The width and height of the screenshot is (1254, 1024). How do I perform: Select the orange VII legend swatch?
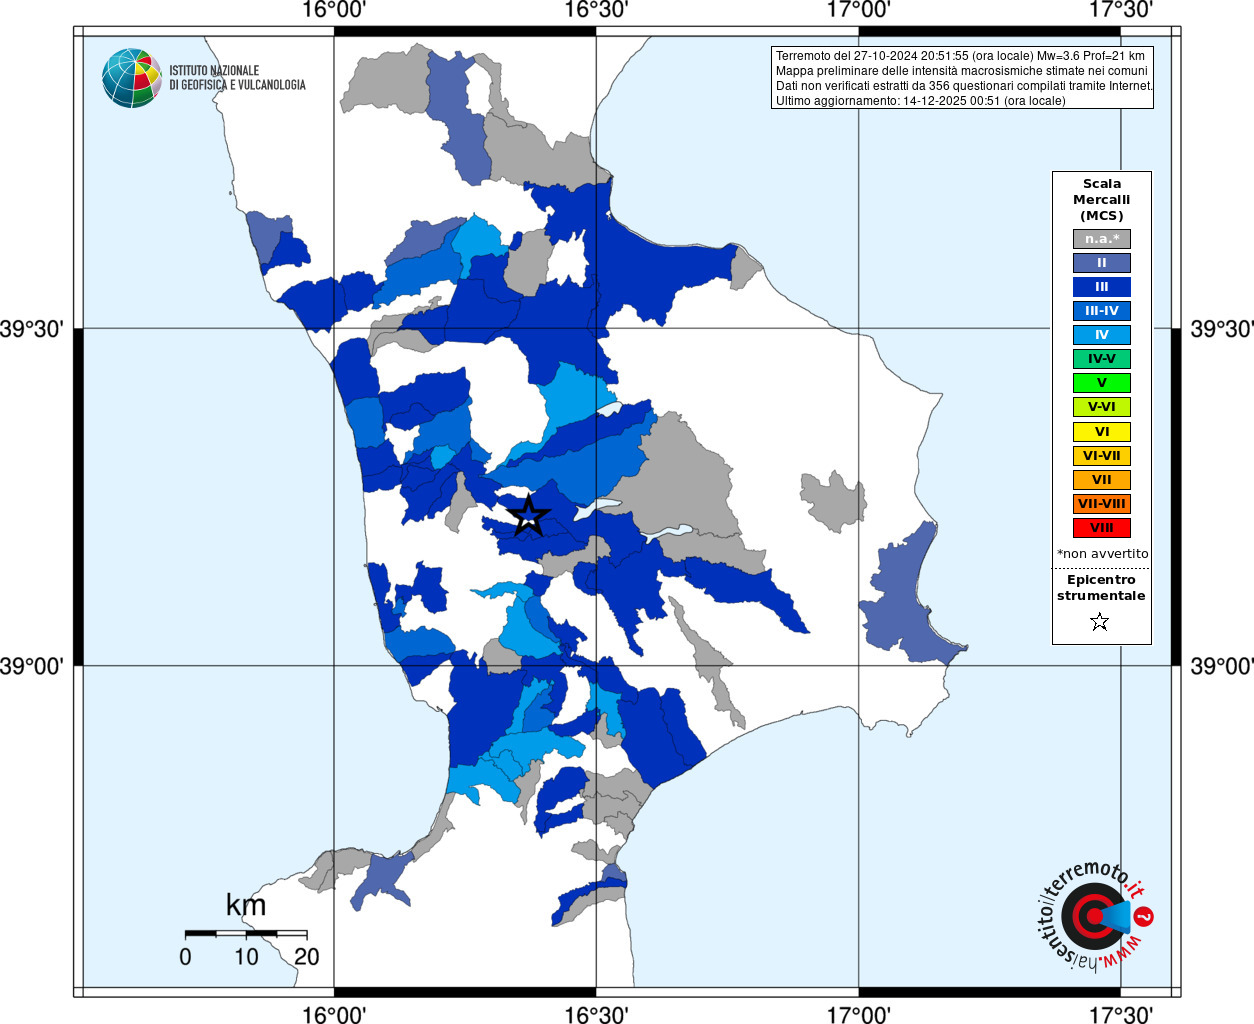tap(1102, 480)
